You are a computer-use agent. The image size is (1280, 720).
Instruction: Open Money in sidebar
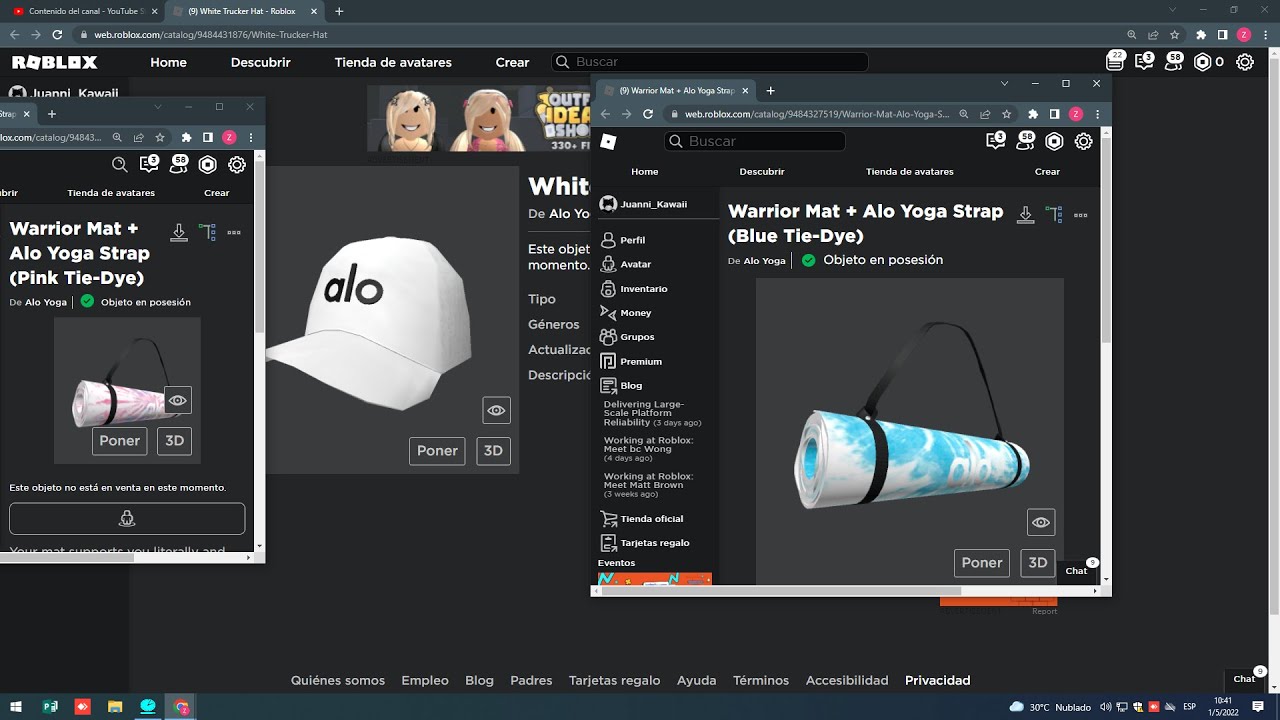[625, 313]
